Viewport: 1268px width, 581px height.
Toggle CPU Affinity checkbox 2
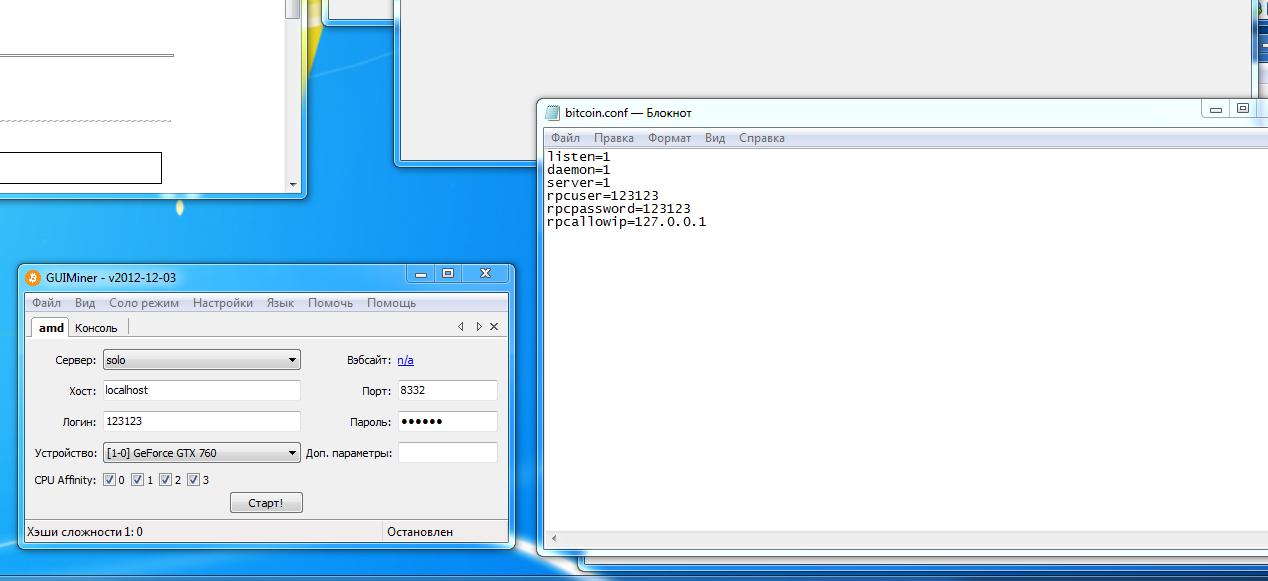click(x=165, y=480)
